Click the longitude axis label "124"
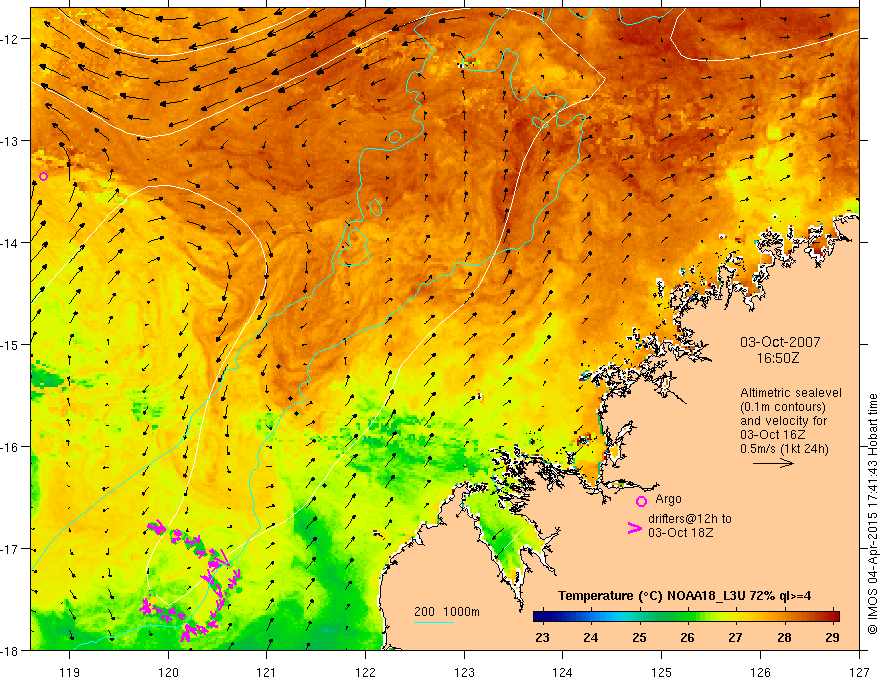Image resolution: width=880 pixels, height=680 pixels. click(563, 672)
